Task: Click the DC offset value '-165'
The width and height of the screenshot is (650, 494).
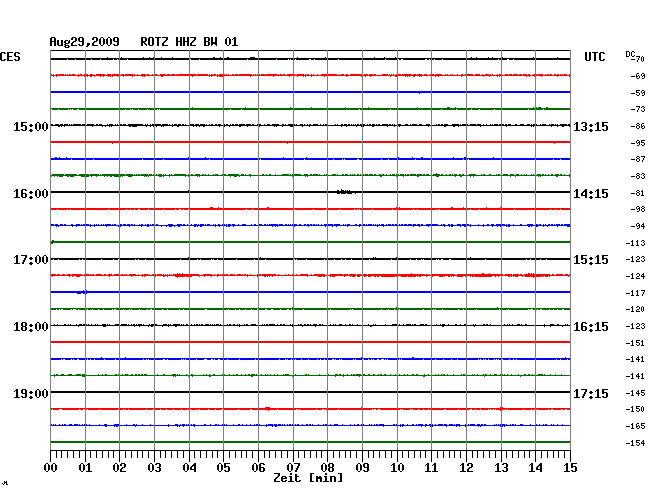Action: click(635, 426)
